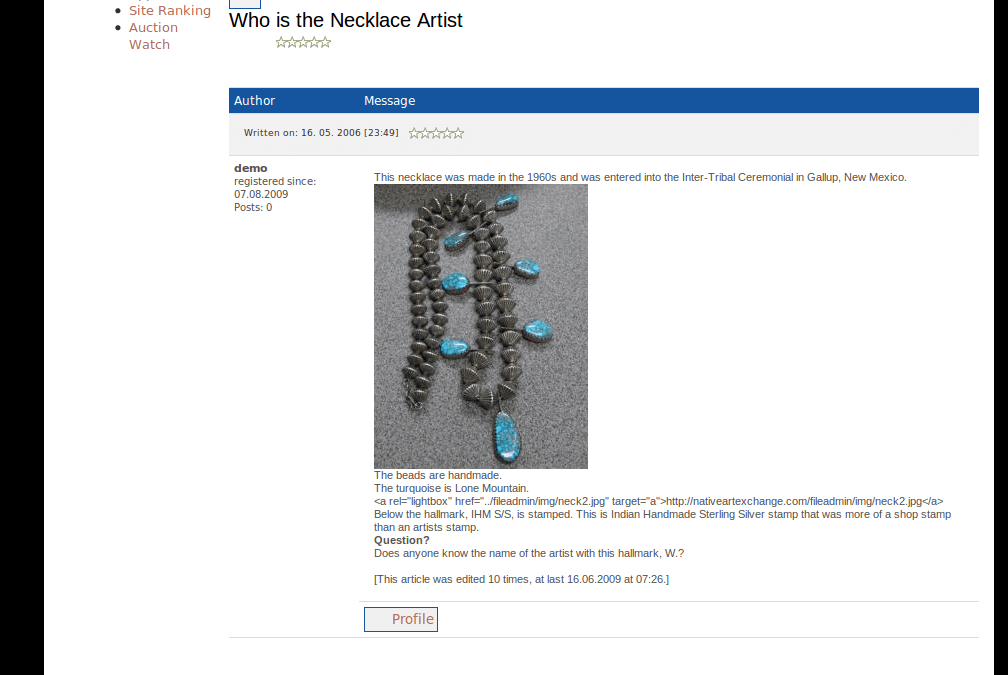1008x675 pixels.
Task: Click the Message column header
Action: pos(390,100)
